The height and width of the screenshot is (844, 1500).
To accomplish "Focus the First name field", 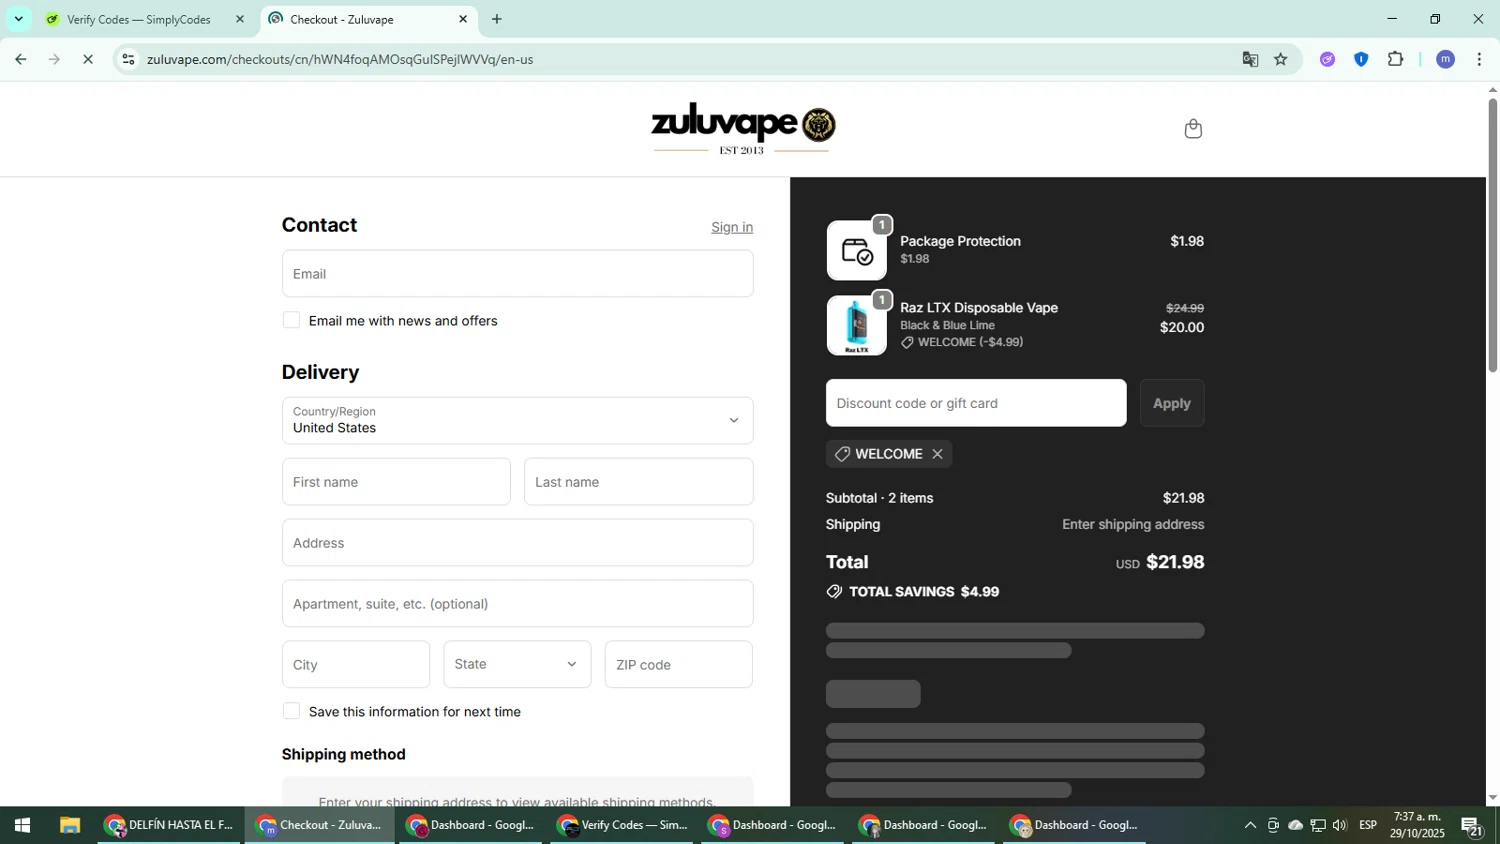I will pos(396,481).
